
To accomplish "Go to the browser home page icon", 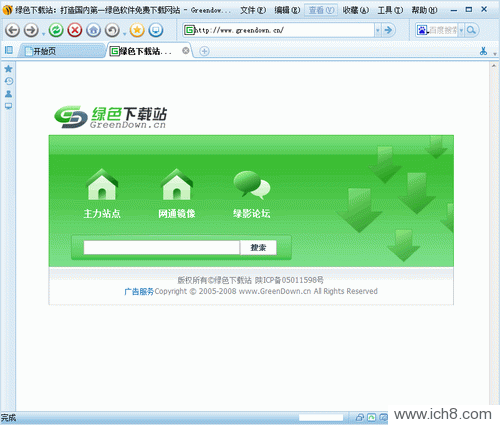I will pos(93,30).
